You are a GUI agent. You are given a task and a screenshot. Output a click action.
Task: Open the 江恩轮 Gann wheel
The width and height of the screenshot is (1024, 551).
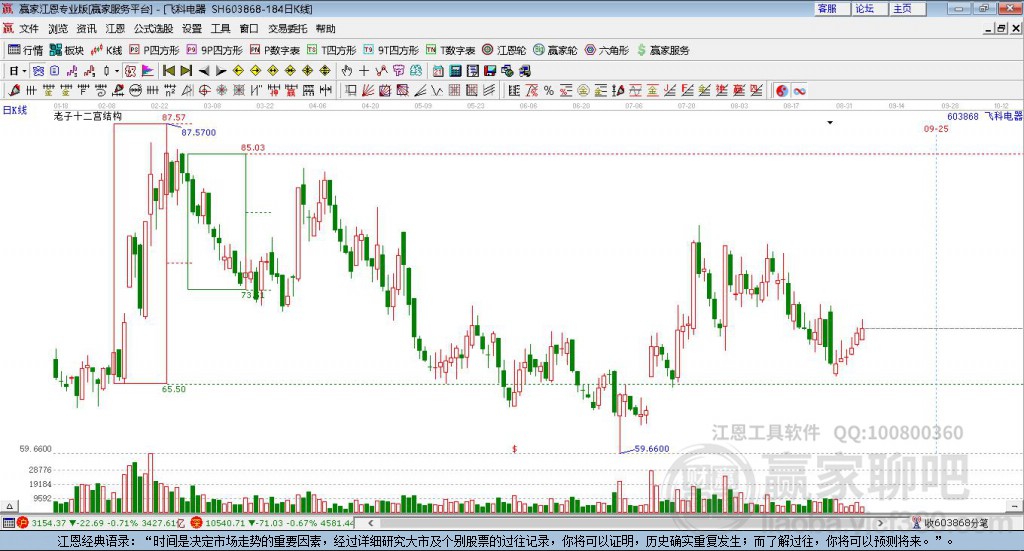[504, 50]
